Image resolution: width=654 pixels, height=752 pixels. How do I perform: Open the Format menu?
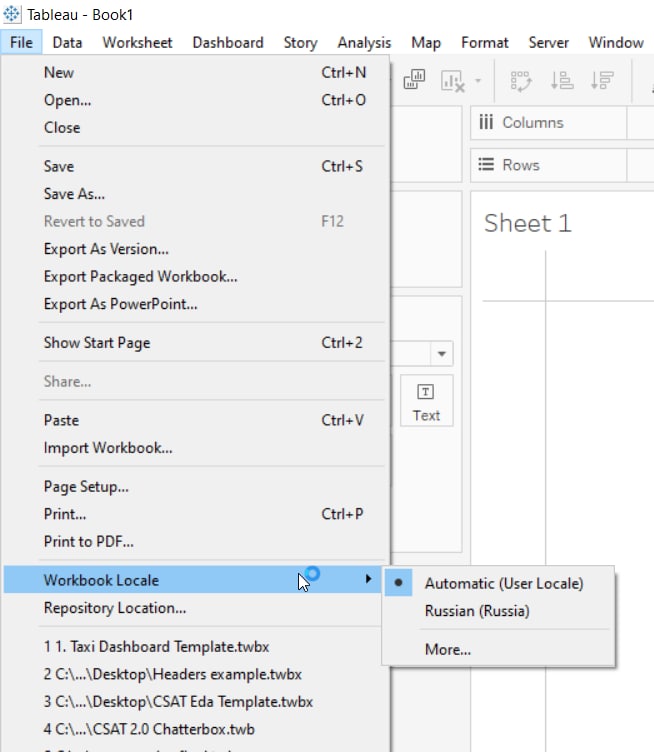[484, 43]
